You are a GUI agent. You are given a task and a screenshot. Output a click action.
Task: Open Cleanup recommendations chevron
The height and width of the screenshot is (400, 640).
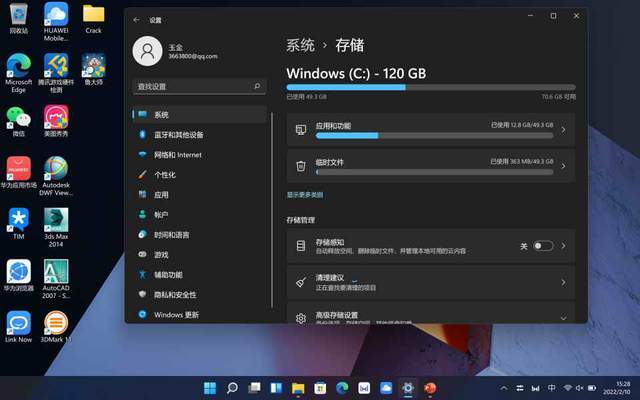tap(563, 282)
